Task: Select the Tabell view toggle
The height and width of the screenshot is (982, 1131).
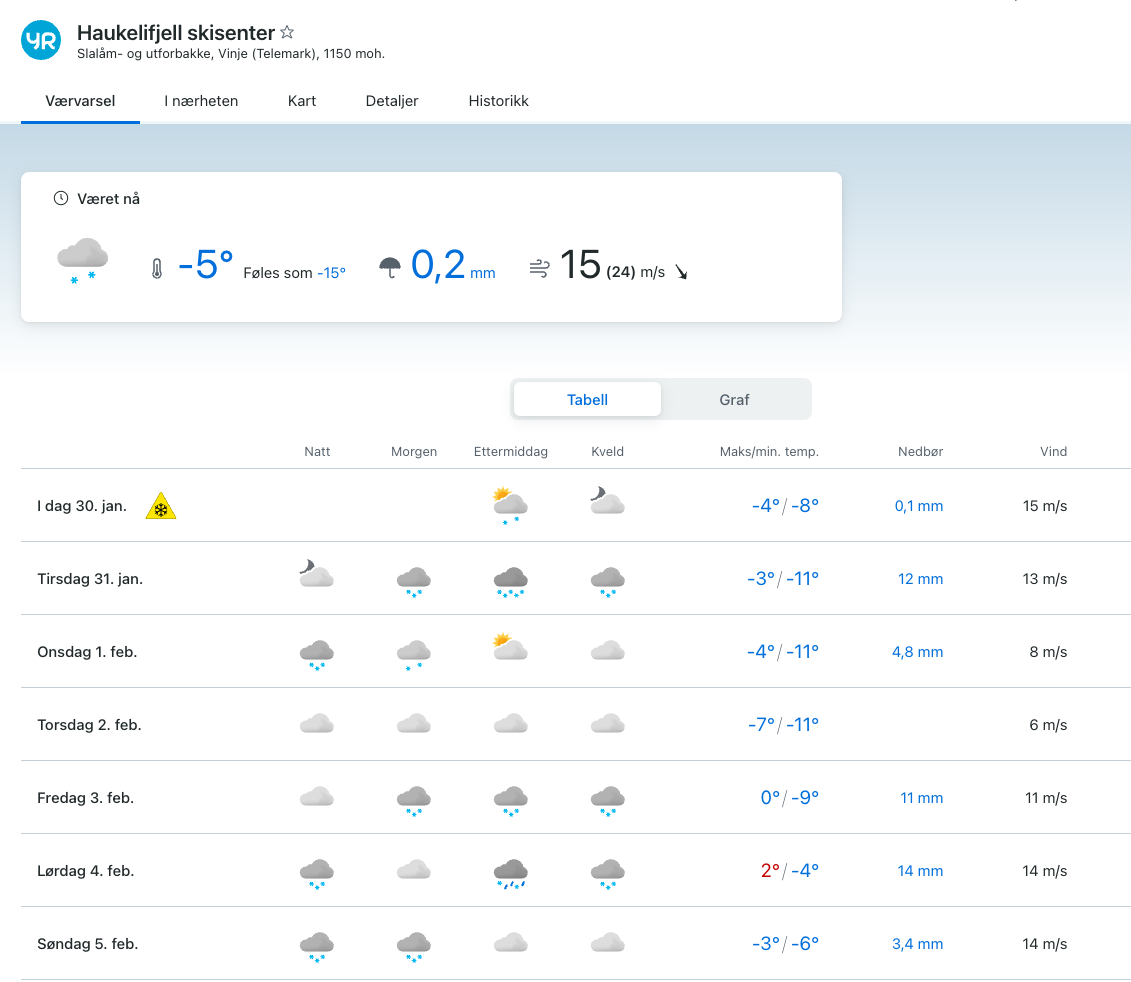Action: point(587,399)
